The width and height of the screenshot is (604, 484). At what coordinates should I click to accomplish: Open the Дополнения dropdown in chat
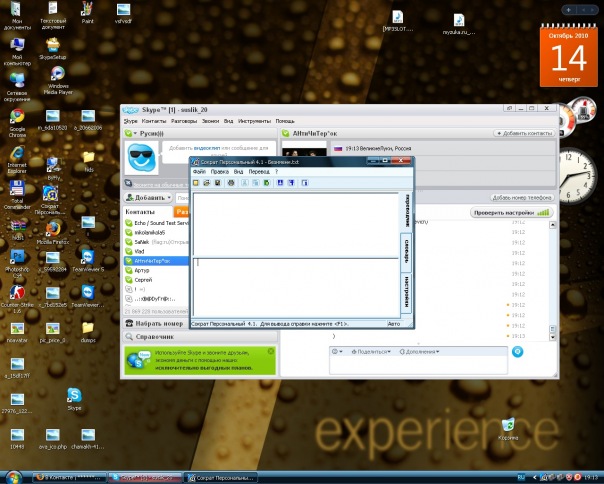[x=421, y=352]
